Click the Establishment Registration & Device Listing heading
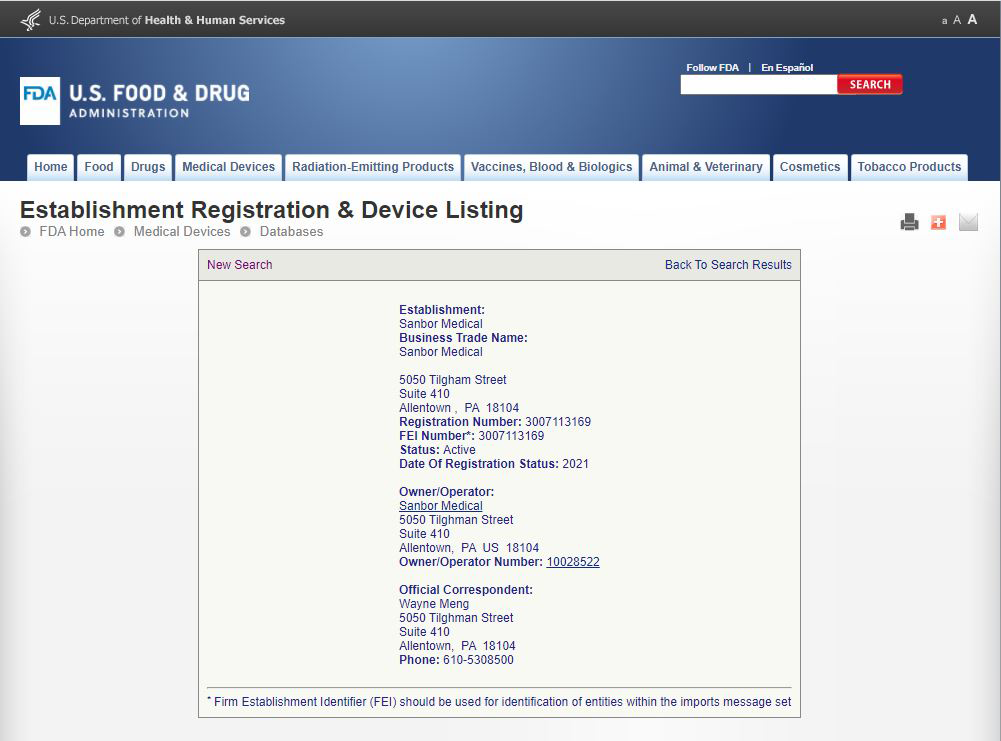The width and height of the screenshot is (1001, 741). [x=272, y=210]
